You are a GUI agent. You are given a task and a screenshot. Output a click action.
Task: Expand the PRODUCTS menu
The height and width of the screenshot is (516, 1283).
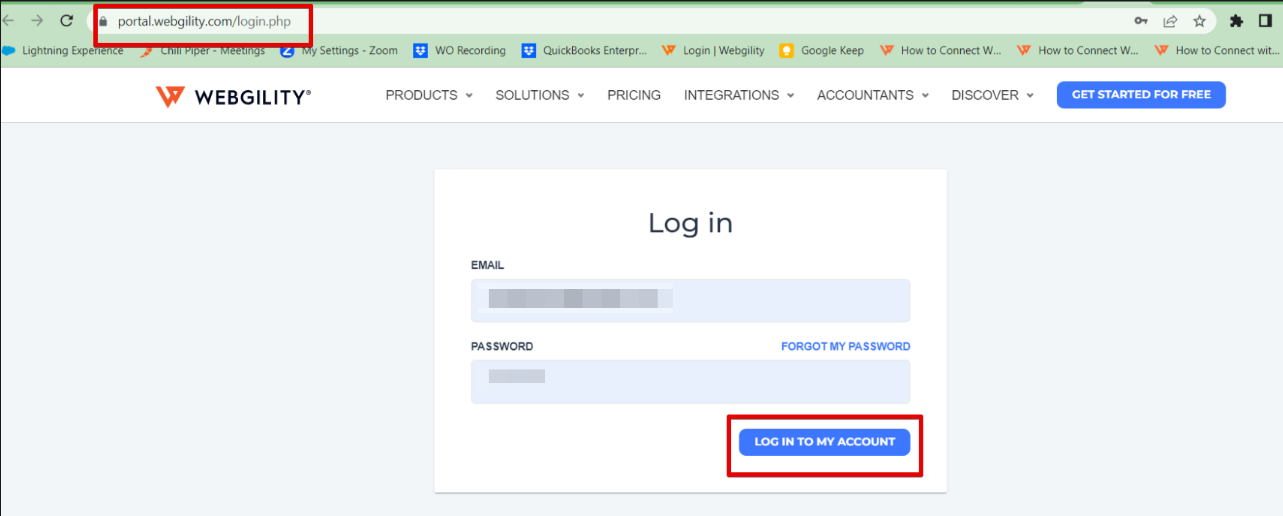(x=429, y=95)
